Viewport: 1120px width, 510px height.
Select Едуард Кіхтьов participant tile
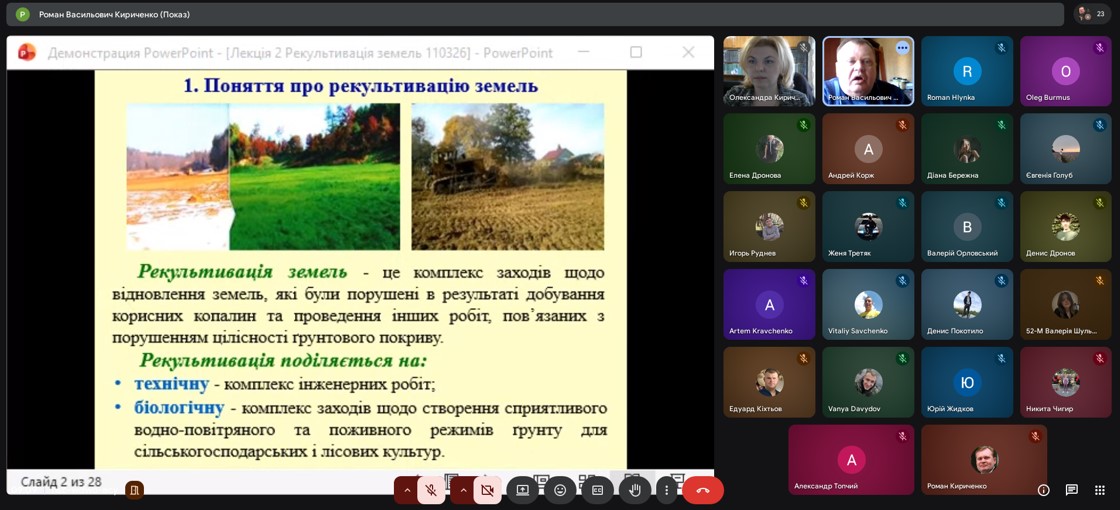(x=769, y=382)
